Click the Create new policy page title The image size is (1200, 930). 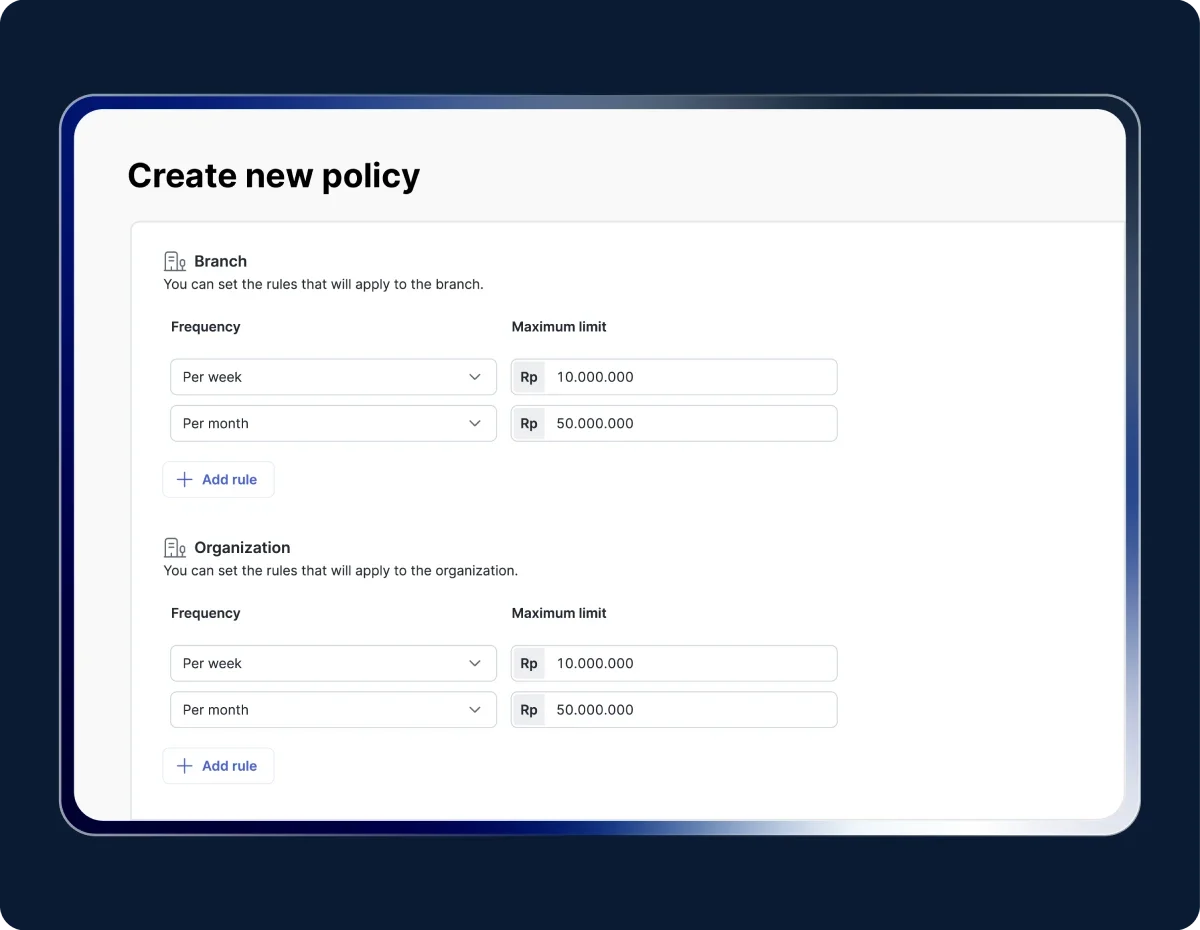(x=273, y=176)
